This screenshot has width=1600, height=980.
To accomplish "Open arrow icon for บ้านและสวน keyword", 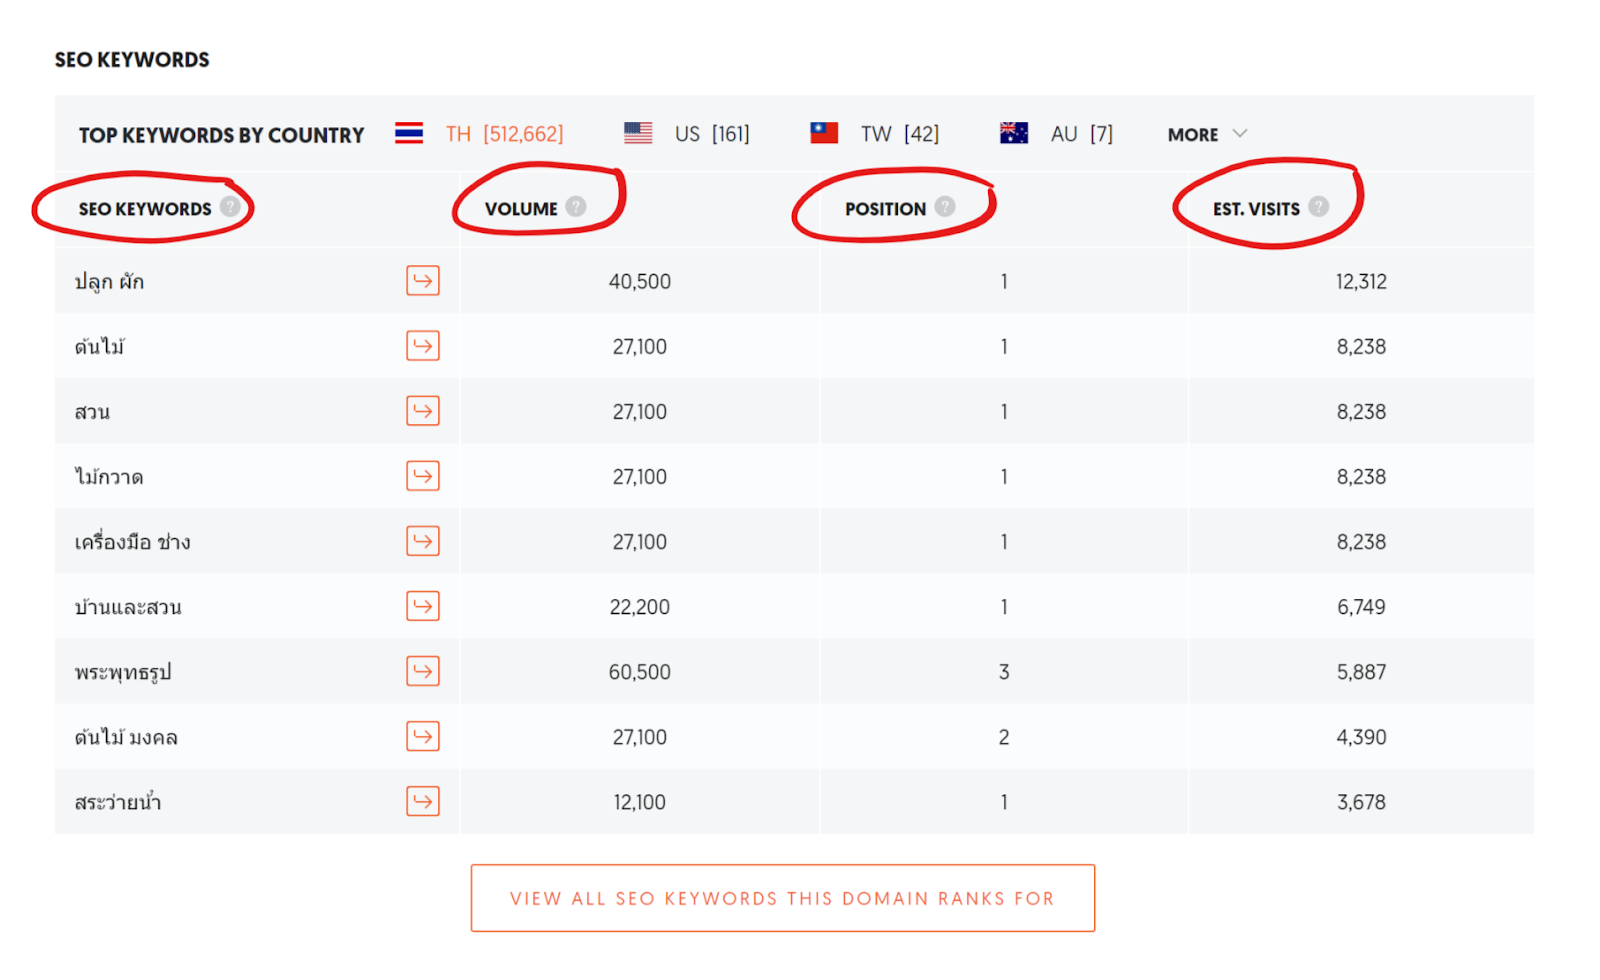I will click(x=423, y=606).
